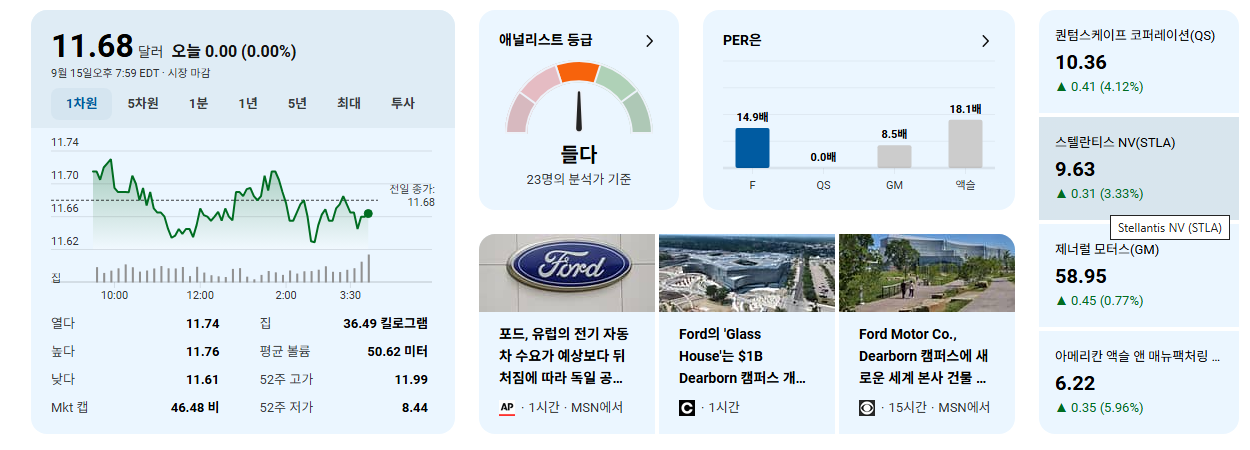Click the 52주 저가 value 8.44
The image size is (1250, 450).
point(415,407)
